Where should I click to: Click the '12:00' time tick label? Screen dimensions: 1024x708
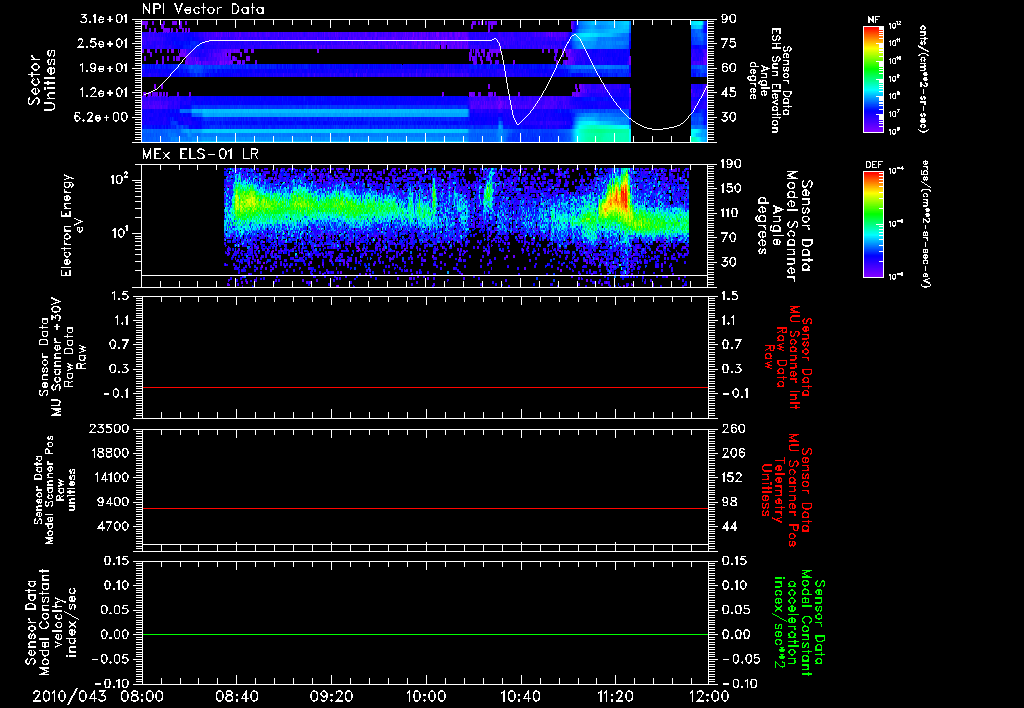(x=709, y=696)
